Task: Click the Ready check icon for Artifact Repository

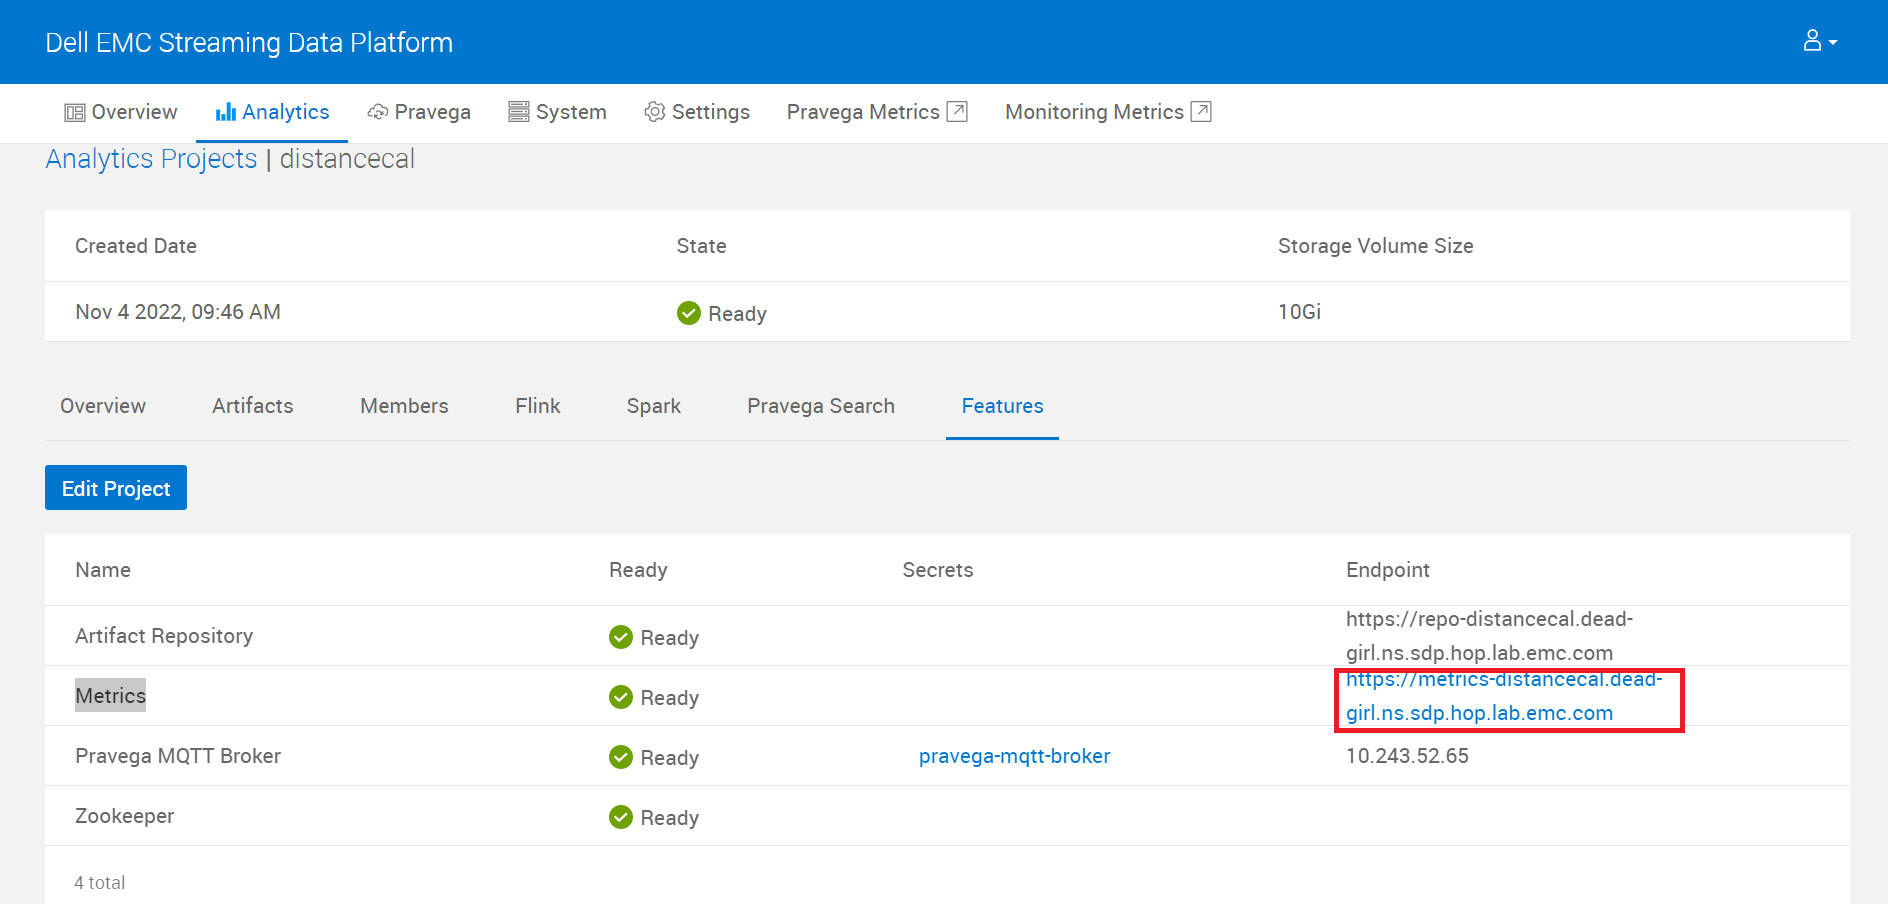Action: point(621,637)
